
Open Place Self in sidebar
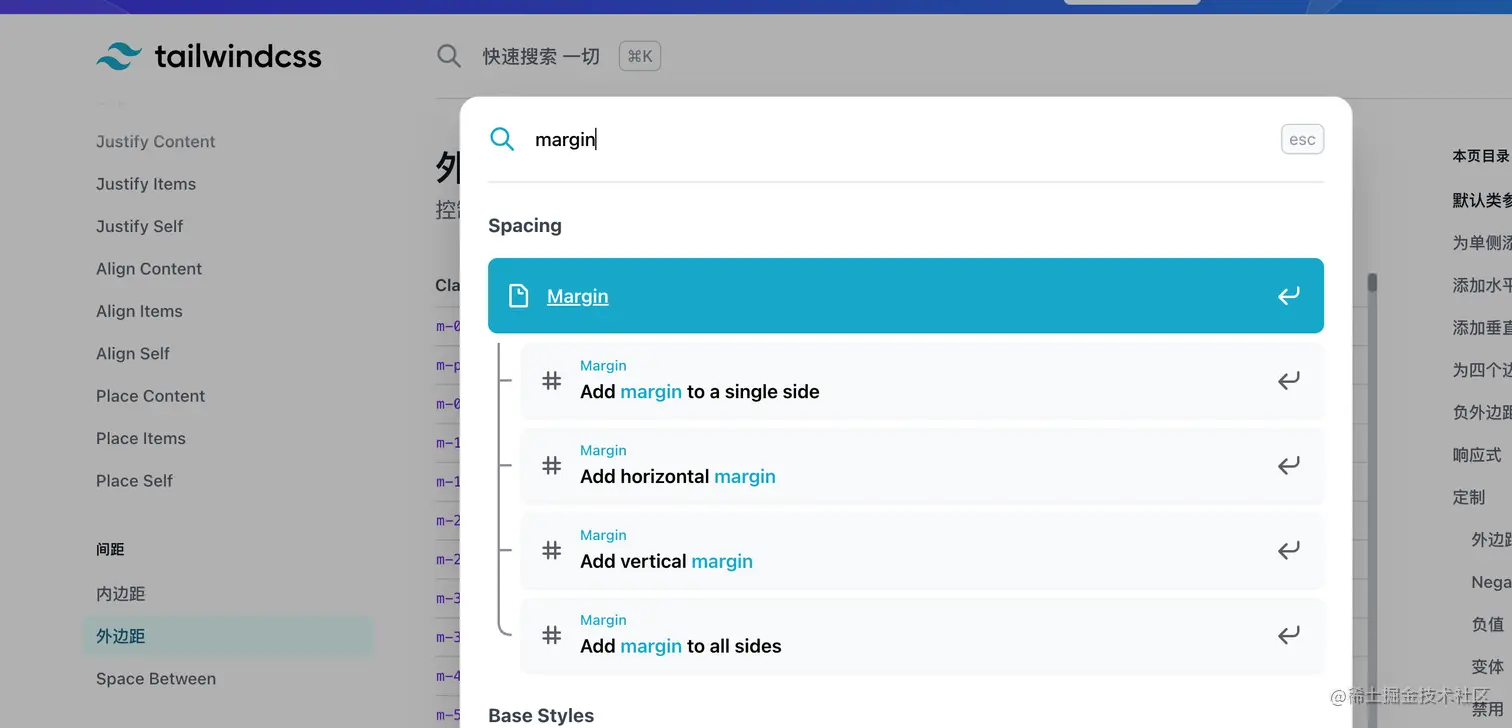pos(135,481)
